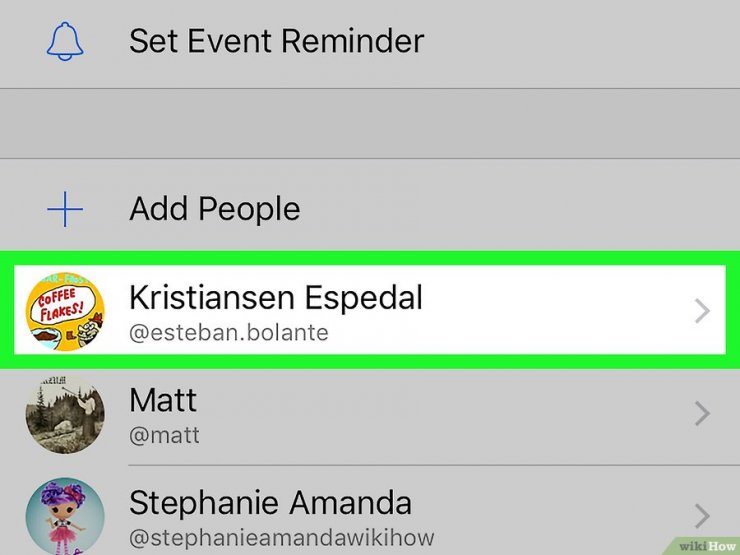Screen dimensions: 740x555
Task: Click the green highlight border around Kristiansen
Action: (x=370, y=258)
